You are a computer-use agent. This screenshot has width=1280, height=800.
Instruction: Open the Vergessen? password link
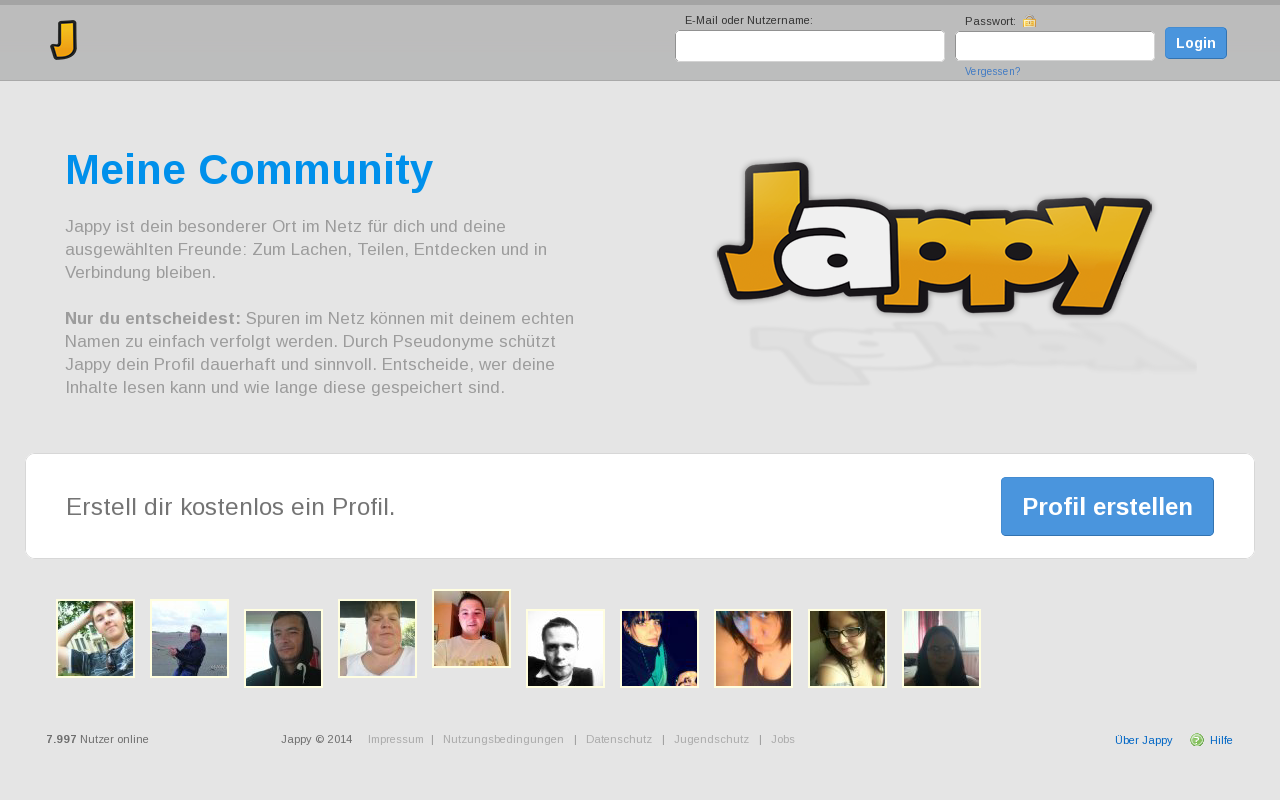(993, 72)
